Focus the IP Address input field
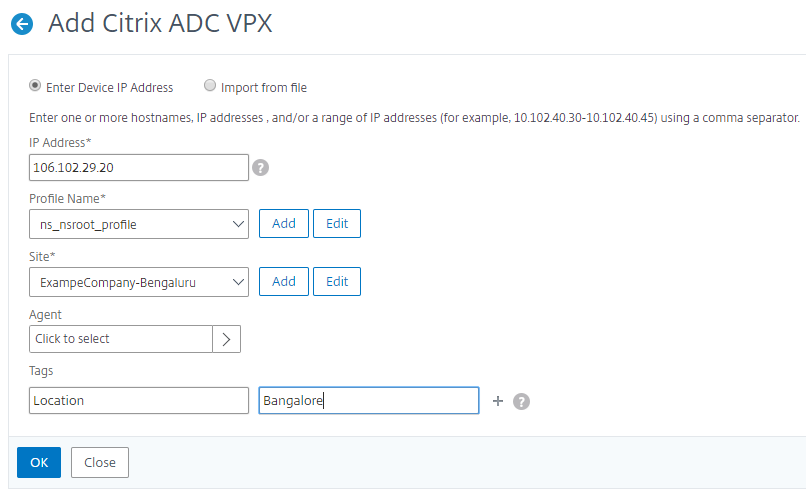Viewport: 806px width, 493px height. click(x=139, y=167)
